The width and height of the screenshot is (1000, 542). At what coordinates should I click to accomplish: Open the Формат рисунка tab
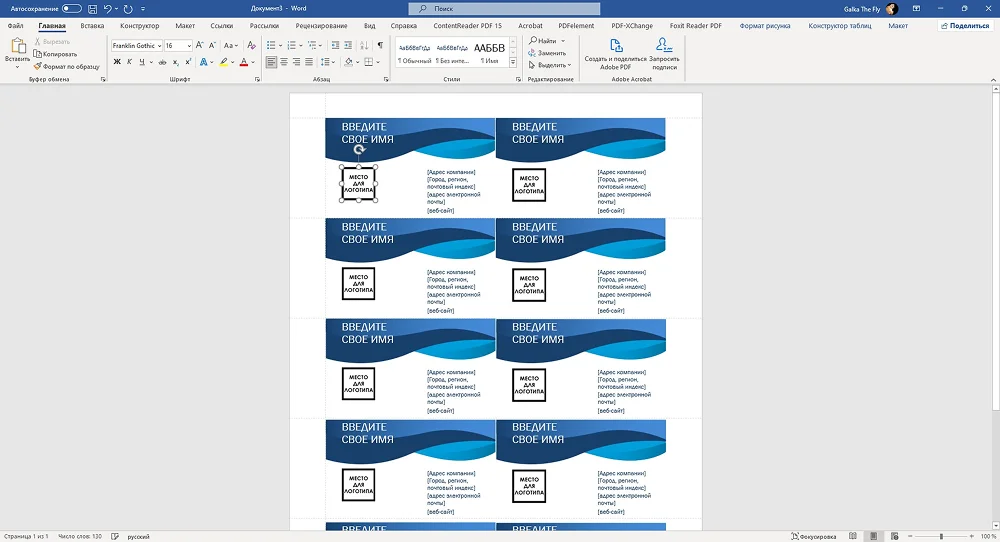(764, 26)
